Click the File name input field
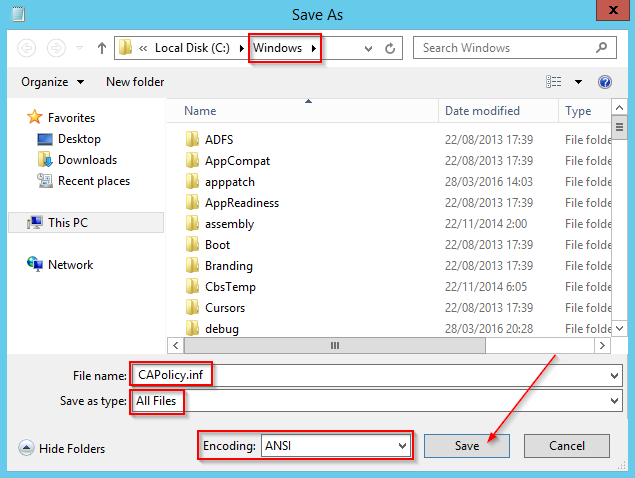This screenshot has width=635, height=478. point(370,375)
